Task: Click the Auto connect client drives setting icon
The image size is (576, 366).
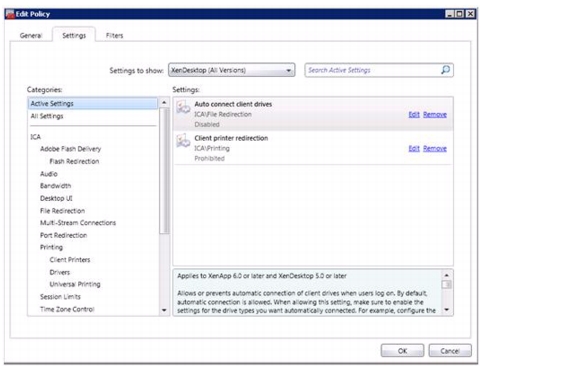Action: tap(183, 107)
